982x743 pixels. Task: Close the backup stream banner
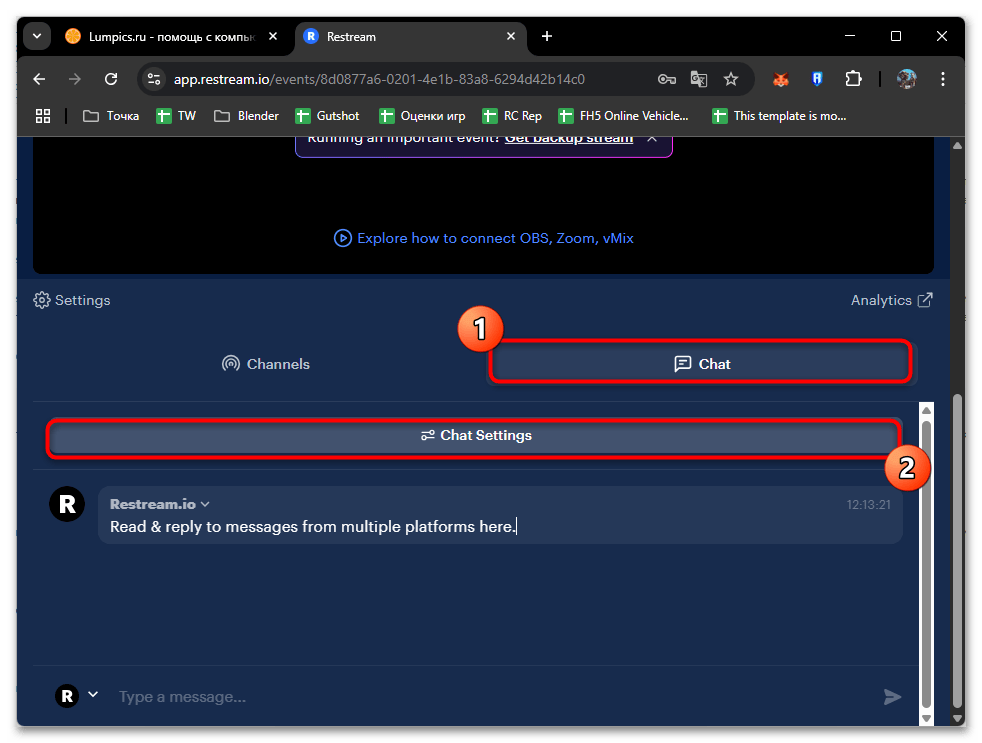(x=652, y=138)
